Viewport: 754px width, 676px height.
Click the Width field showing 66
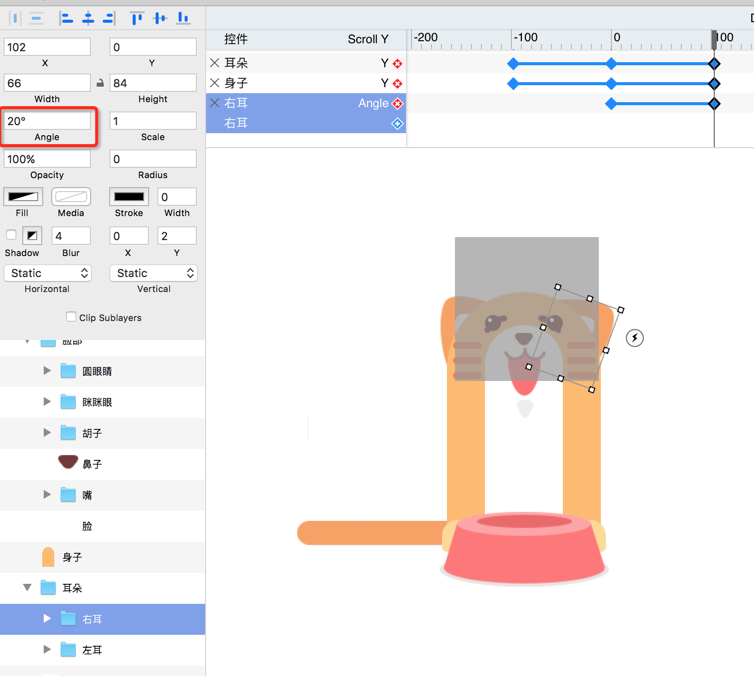(47, 83)
